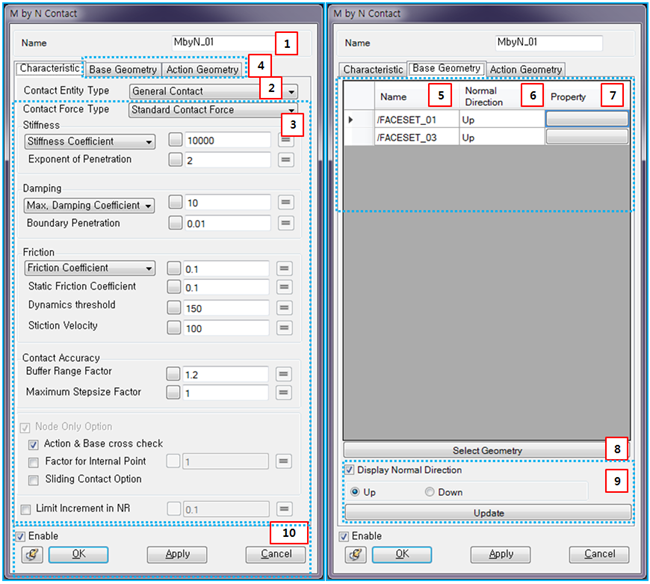The height and width of the screenshot is (584, 650).
Task: Switch to the Characteristic tab in left dialog
Action: tap(49, 68)
